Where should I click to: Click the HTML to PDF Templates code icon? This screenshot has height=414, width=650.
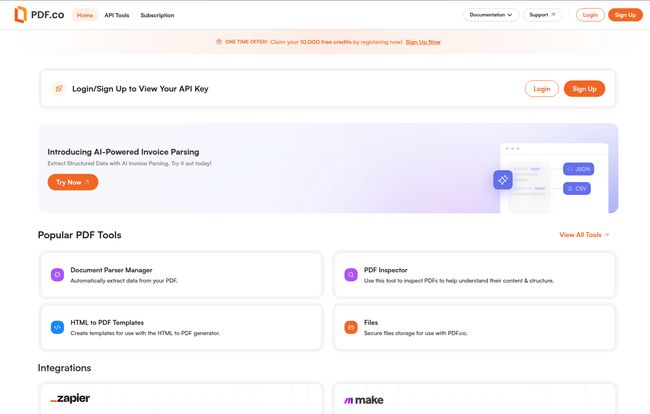click(x=57, y=327)
